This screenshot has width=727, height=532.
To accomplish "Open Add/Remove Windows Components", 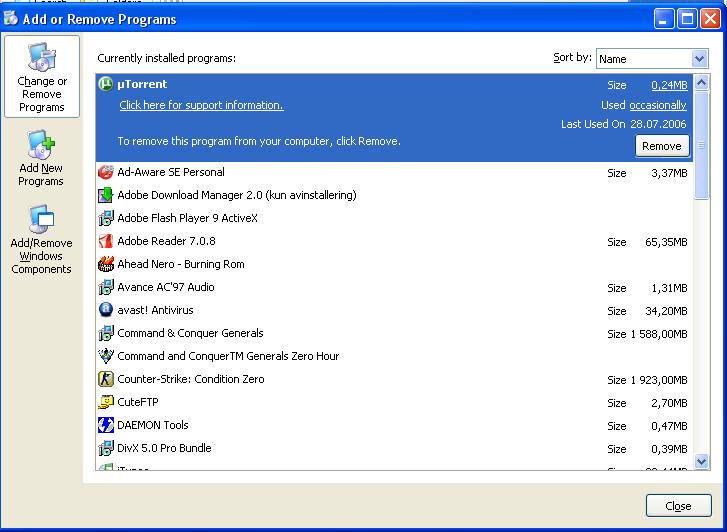I will pyautogui.click(x=41, y=240).
